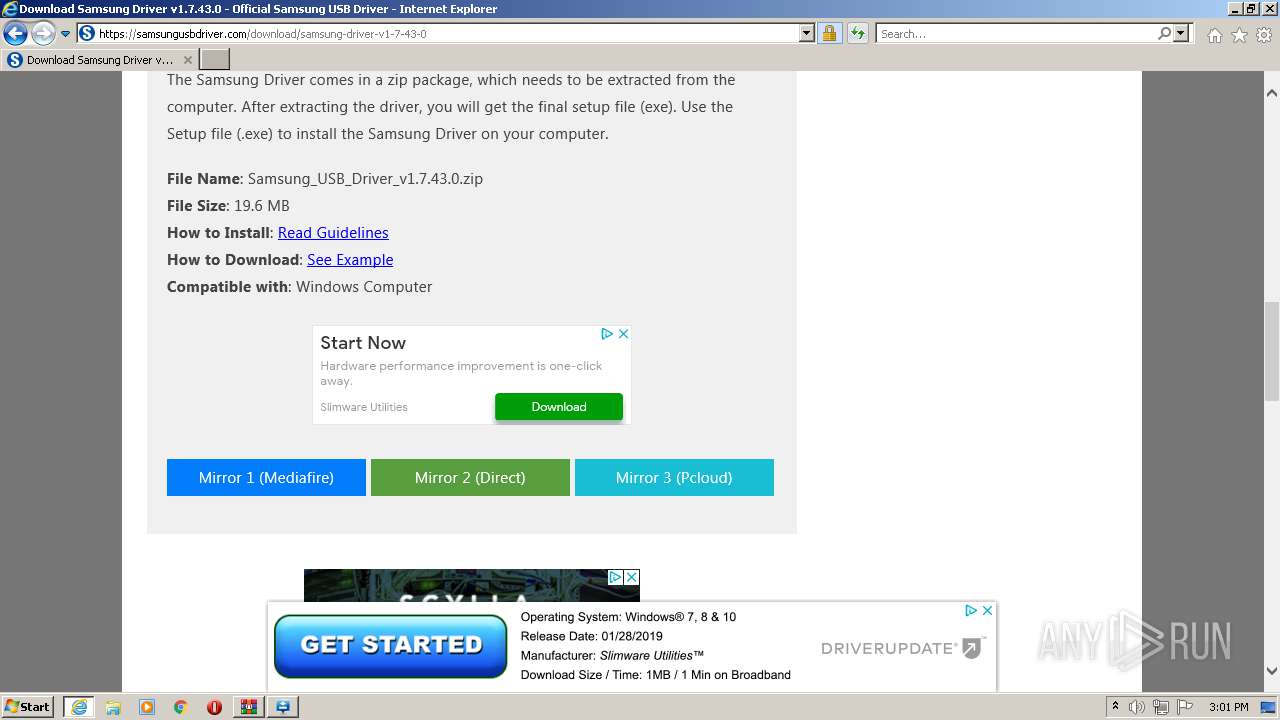Image resolution: width=1280 pixels, height=720 pixels.
Task: Go back with the browser Back arrow
Action: [x=15, y=34]
